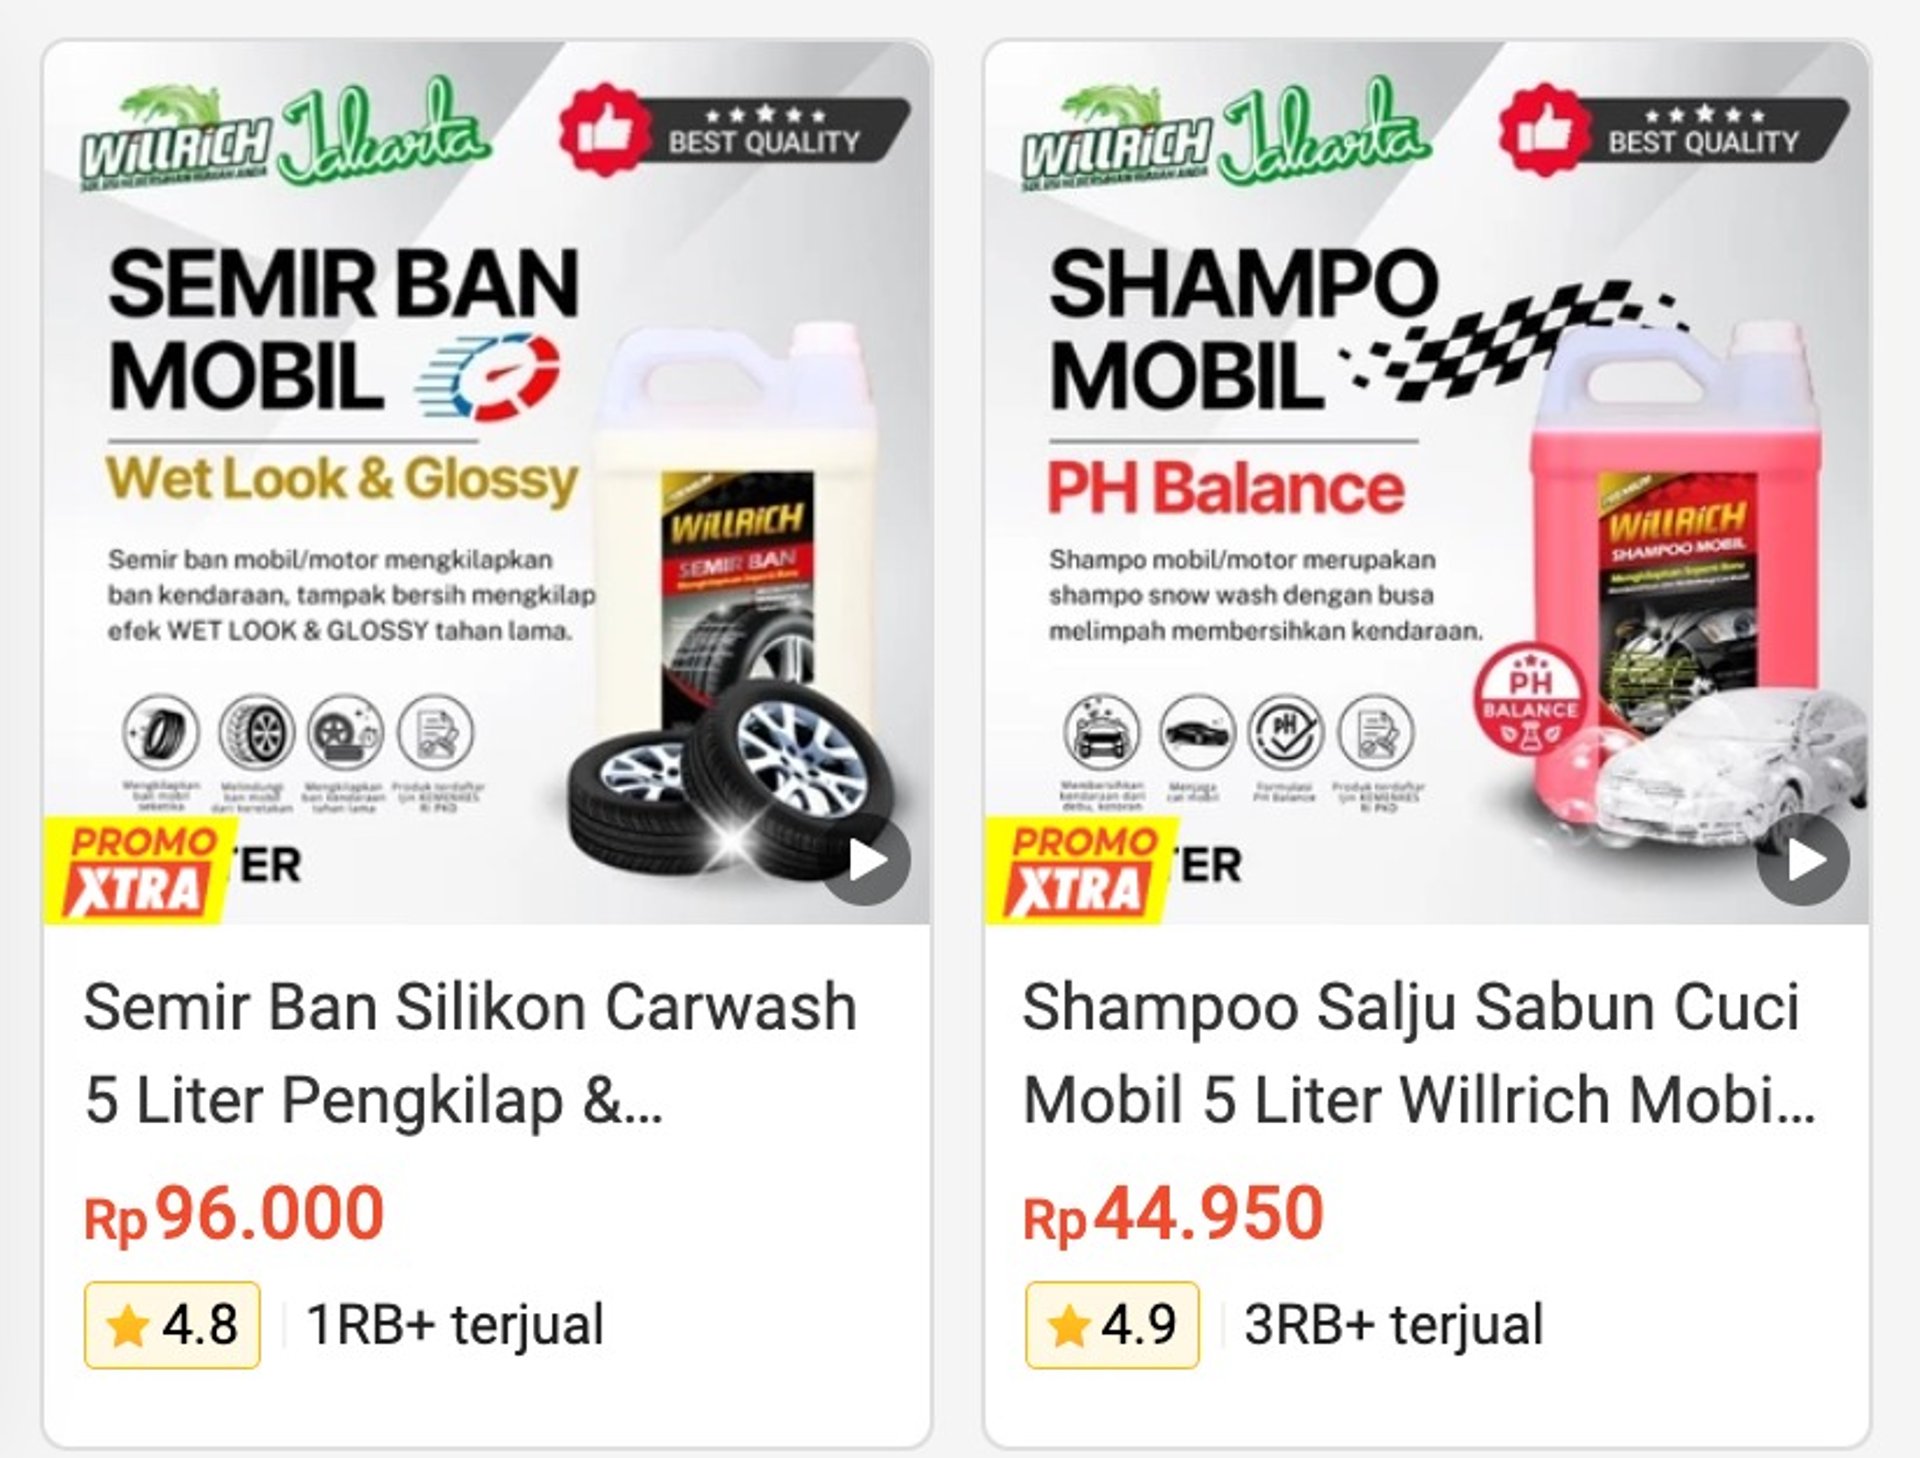This screenshot has height=1458, width=1920.
Task: Select the Rp96.000 price
Action: coord(234,1214)
